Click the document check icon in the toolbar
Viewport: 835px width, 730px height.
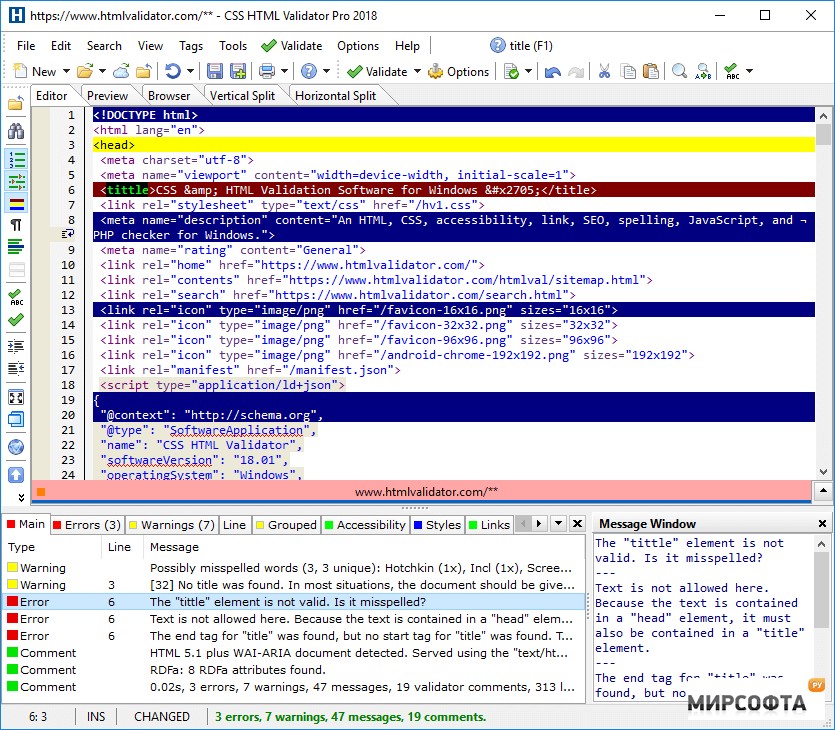(x=511, y=71)
